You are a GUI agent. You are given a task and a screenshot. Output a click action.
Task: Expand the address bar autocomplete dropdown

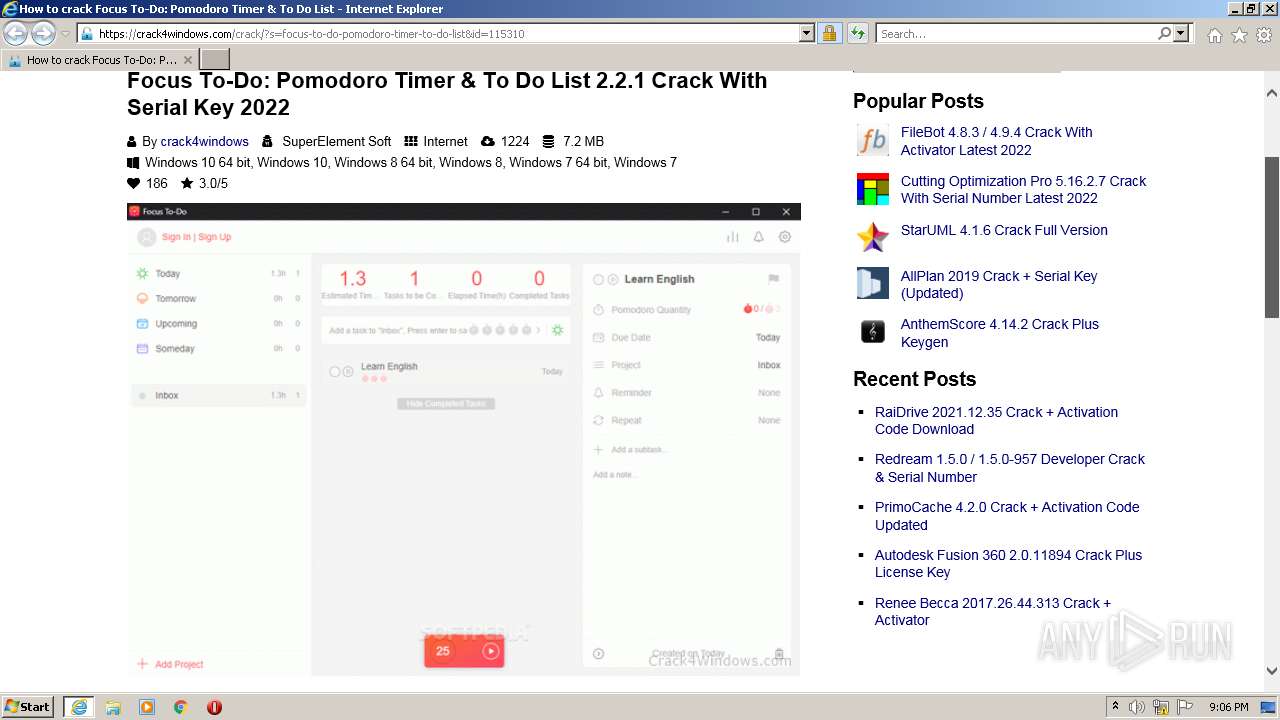tap(807, 33)
